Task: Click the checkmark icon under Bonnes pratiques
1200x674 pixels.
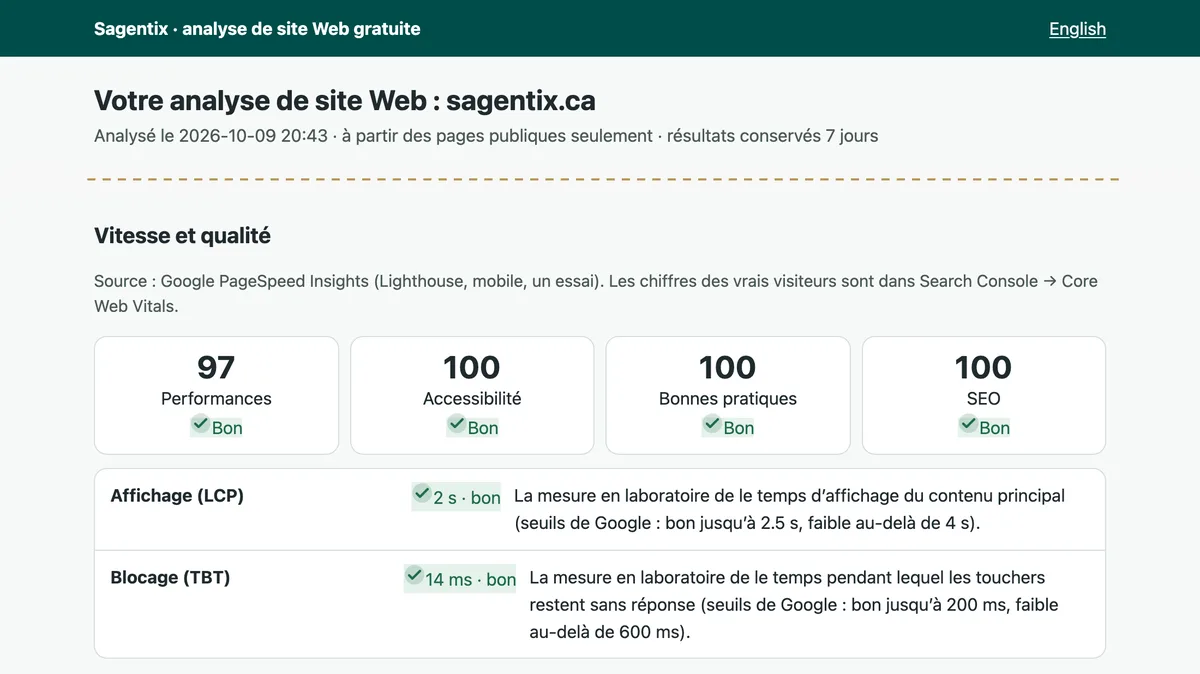Action: (x=713, y=425)
